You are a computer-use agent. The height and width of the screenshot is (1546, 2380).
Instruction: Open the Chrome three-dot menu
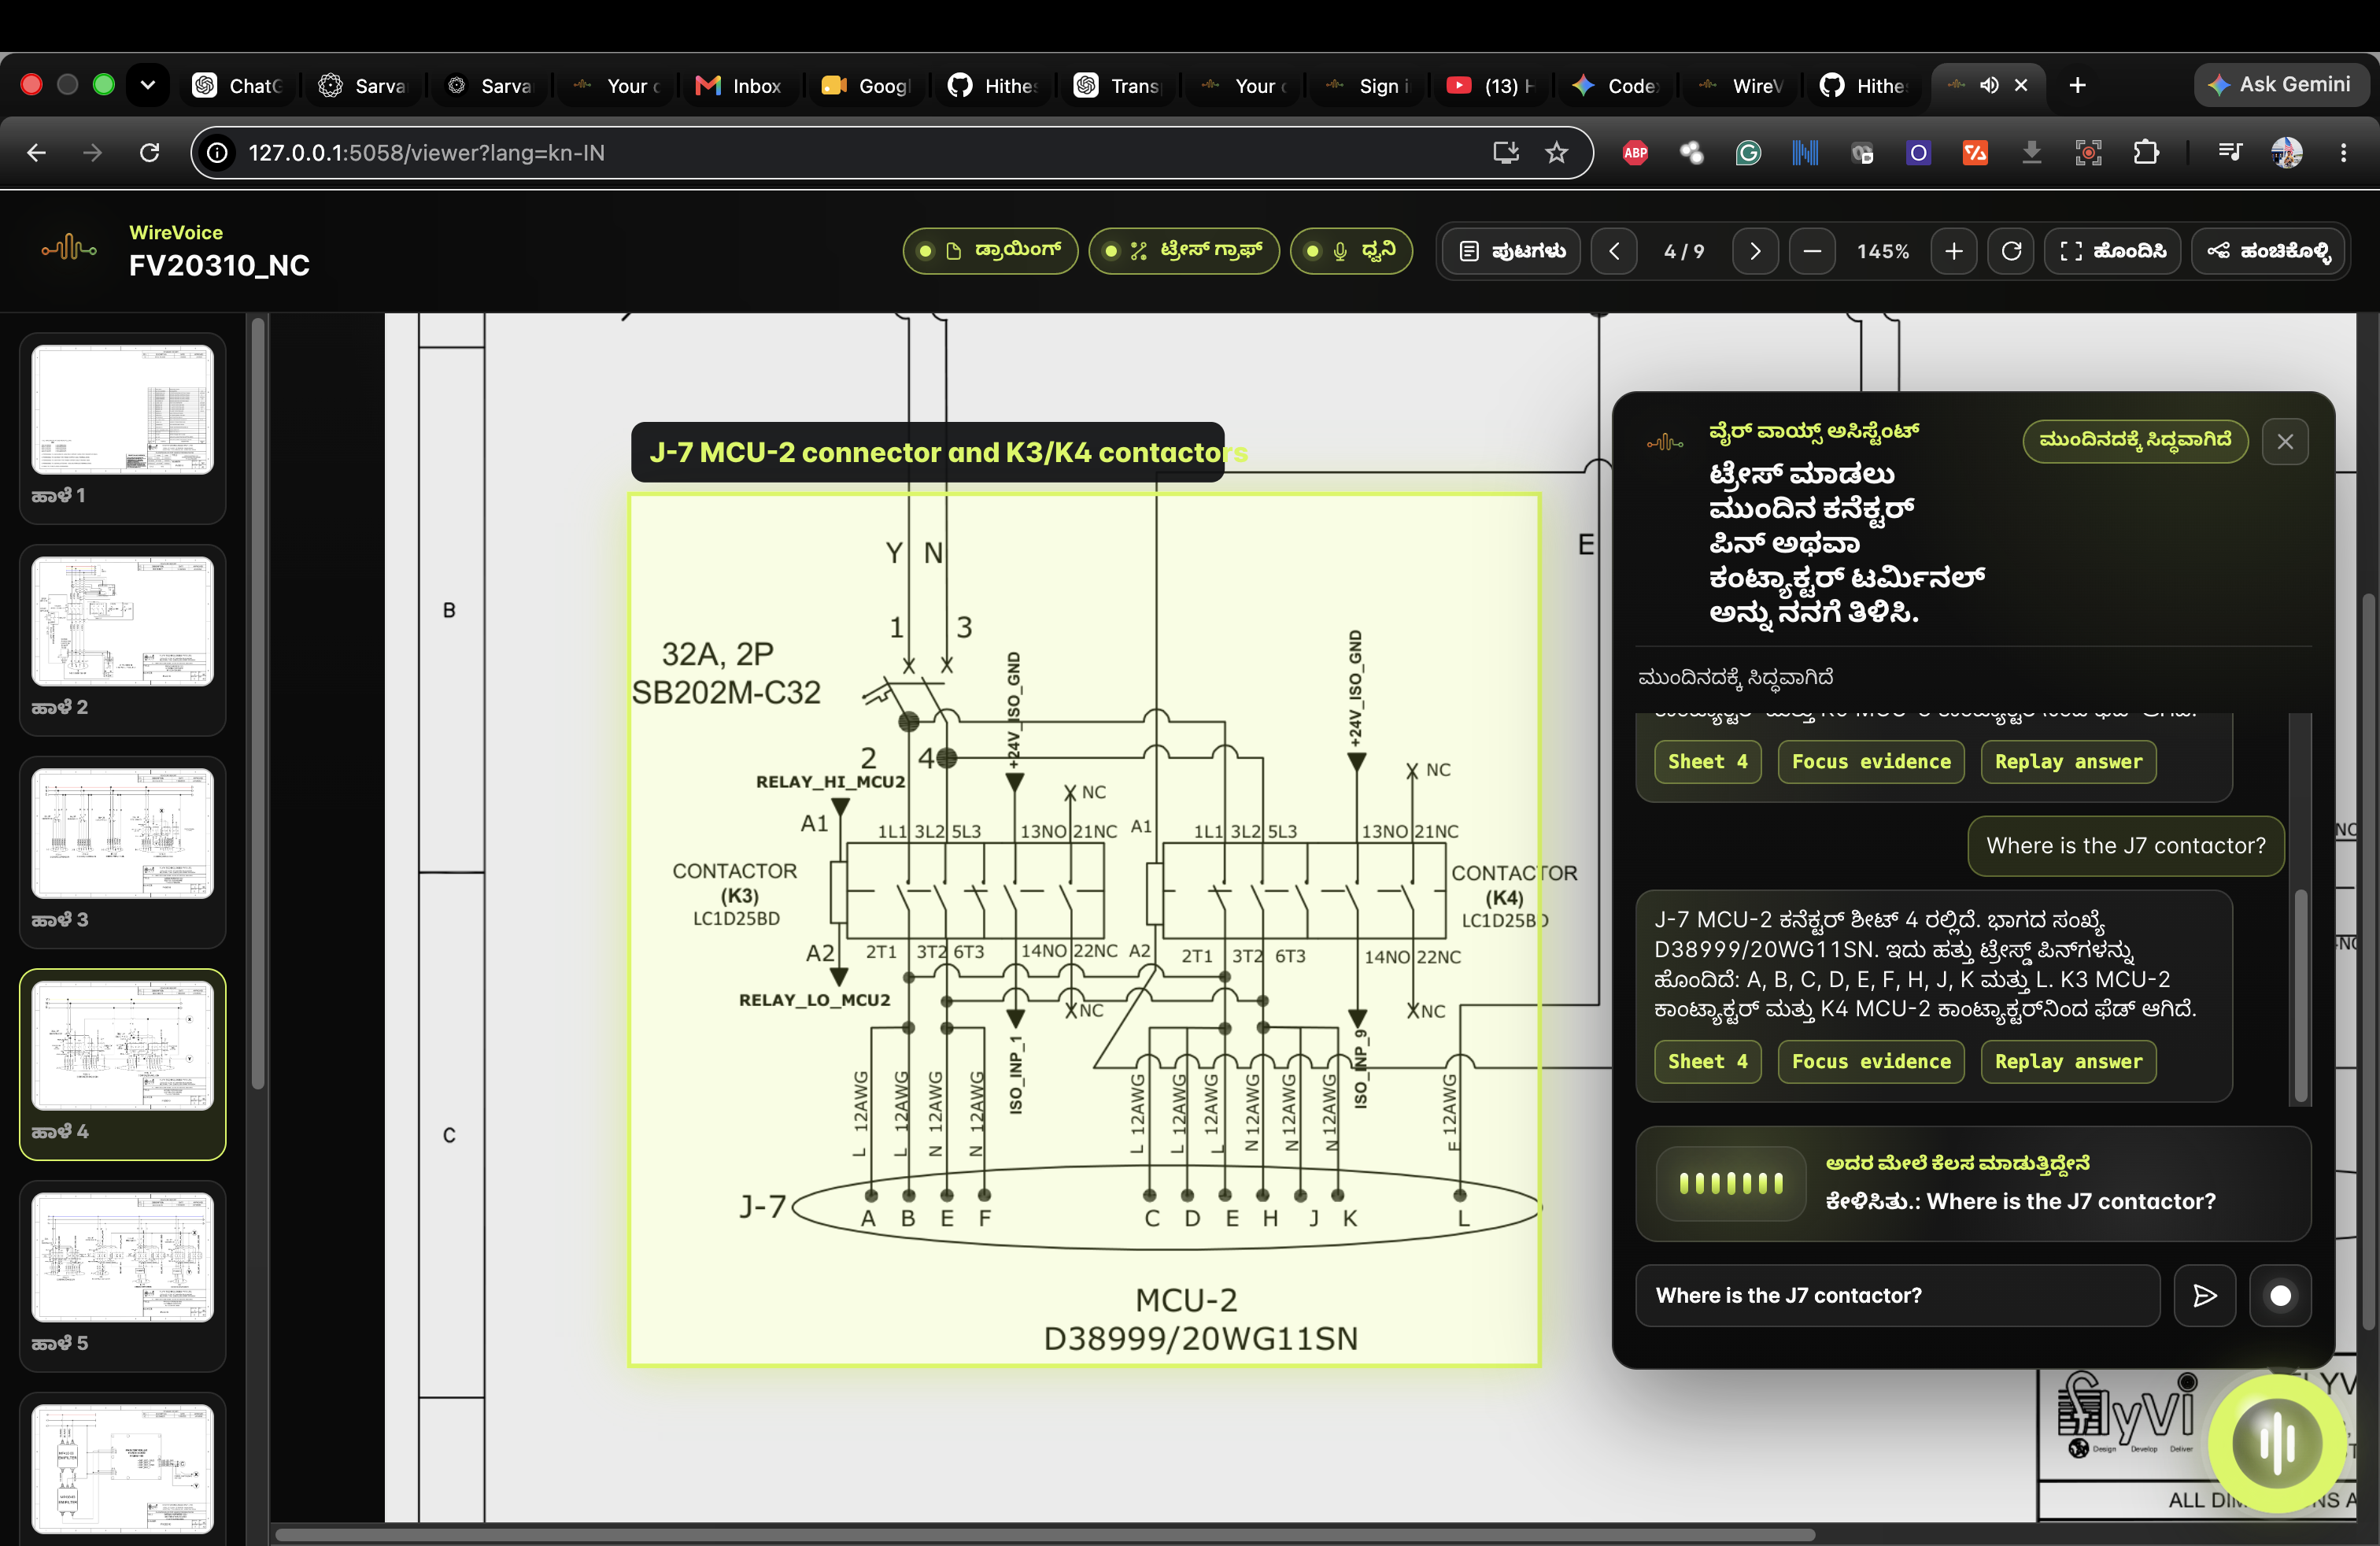[x=2343, y=153]
